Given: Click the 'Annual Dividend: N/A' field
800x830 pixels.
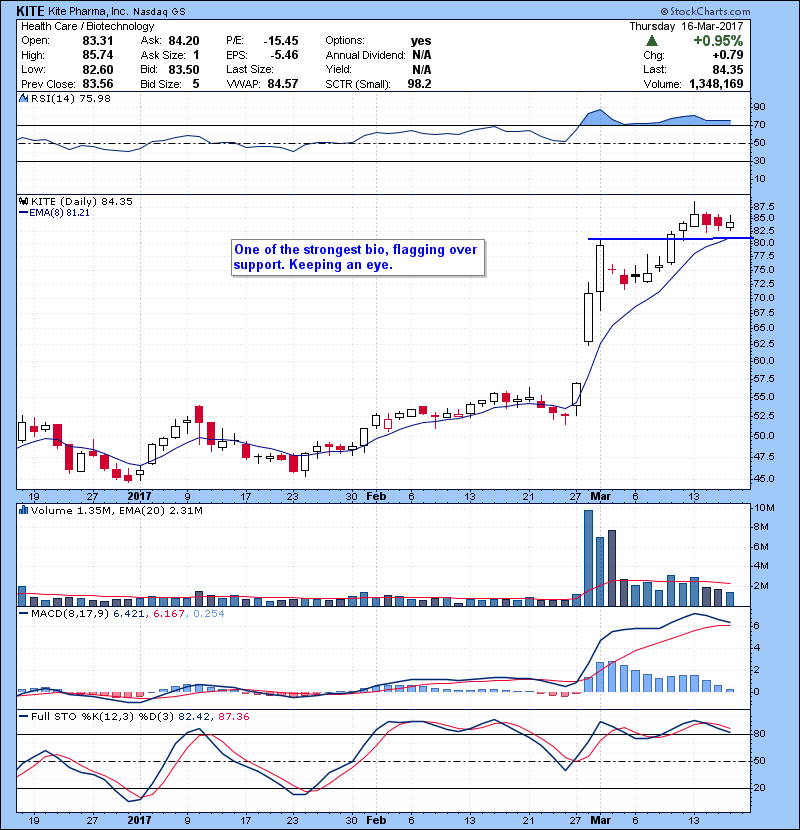Looking at the screenshot, I should point(378,55).
